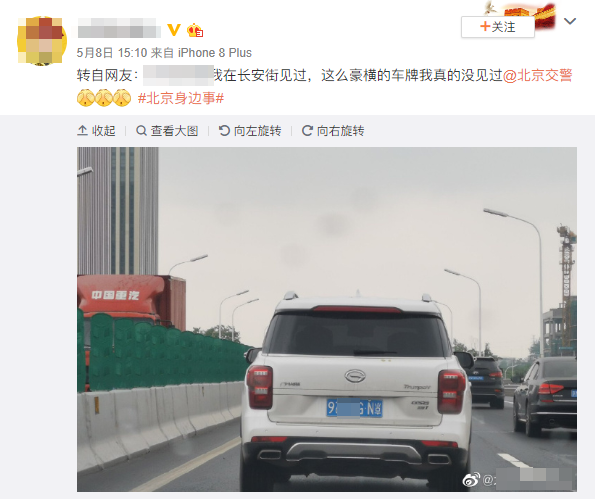Open the @北京交警 mention link

pyautogui.click(x=537, y=75)
